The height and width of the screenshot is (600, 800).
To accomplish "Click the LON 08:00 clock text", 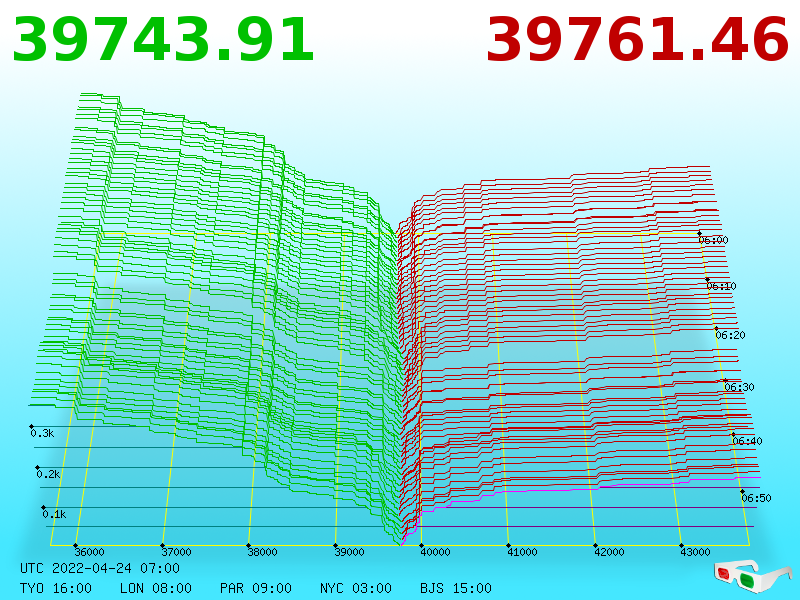I will (156, 588).
